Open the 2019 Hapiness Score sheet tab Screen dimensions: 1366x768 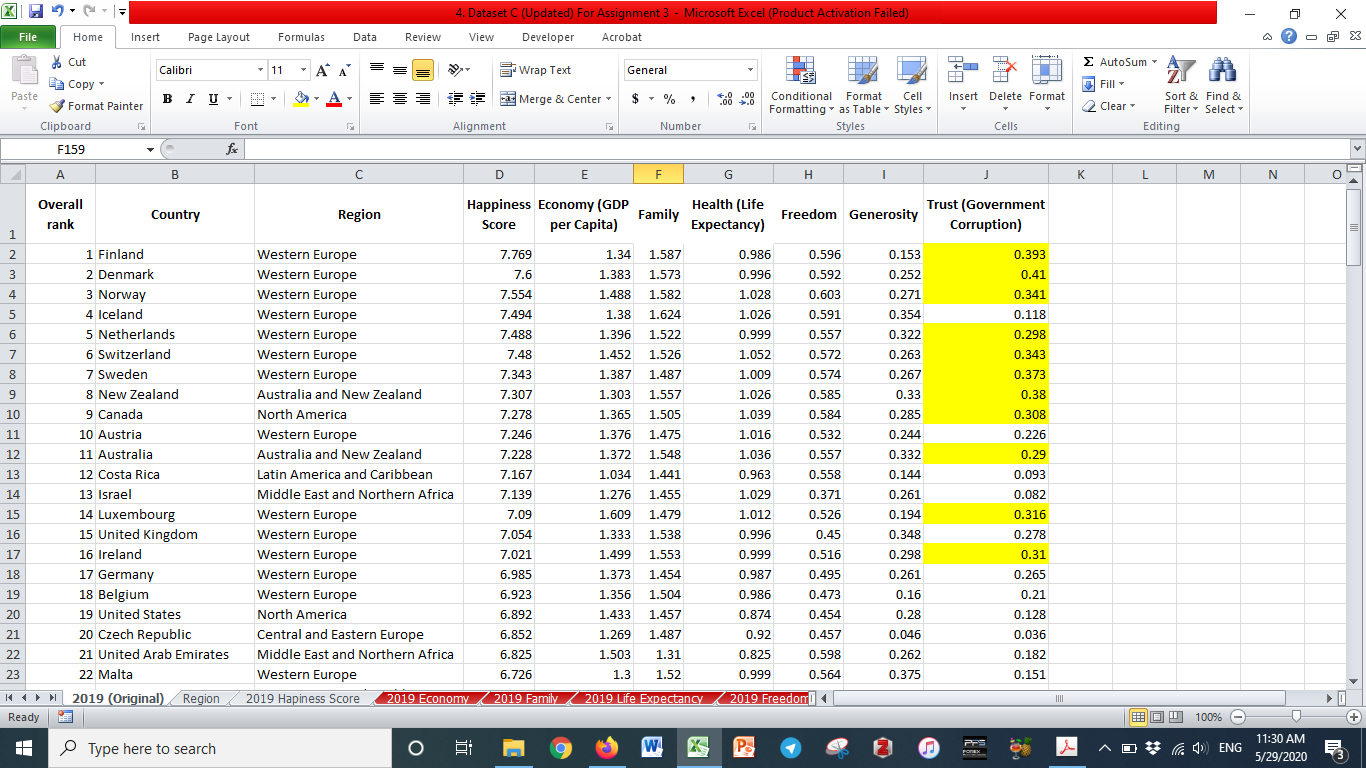click(x=302, y=699)
